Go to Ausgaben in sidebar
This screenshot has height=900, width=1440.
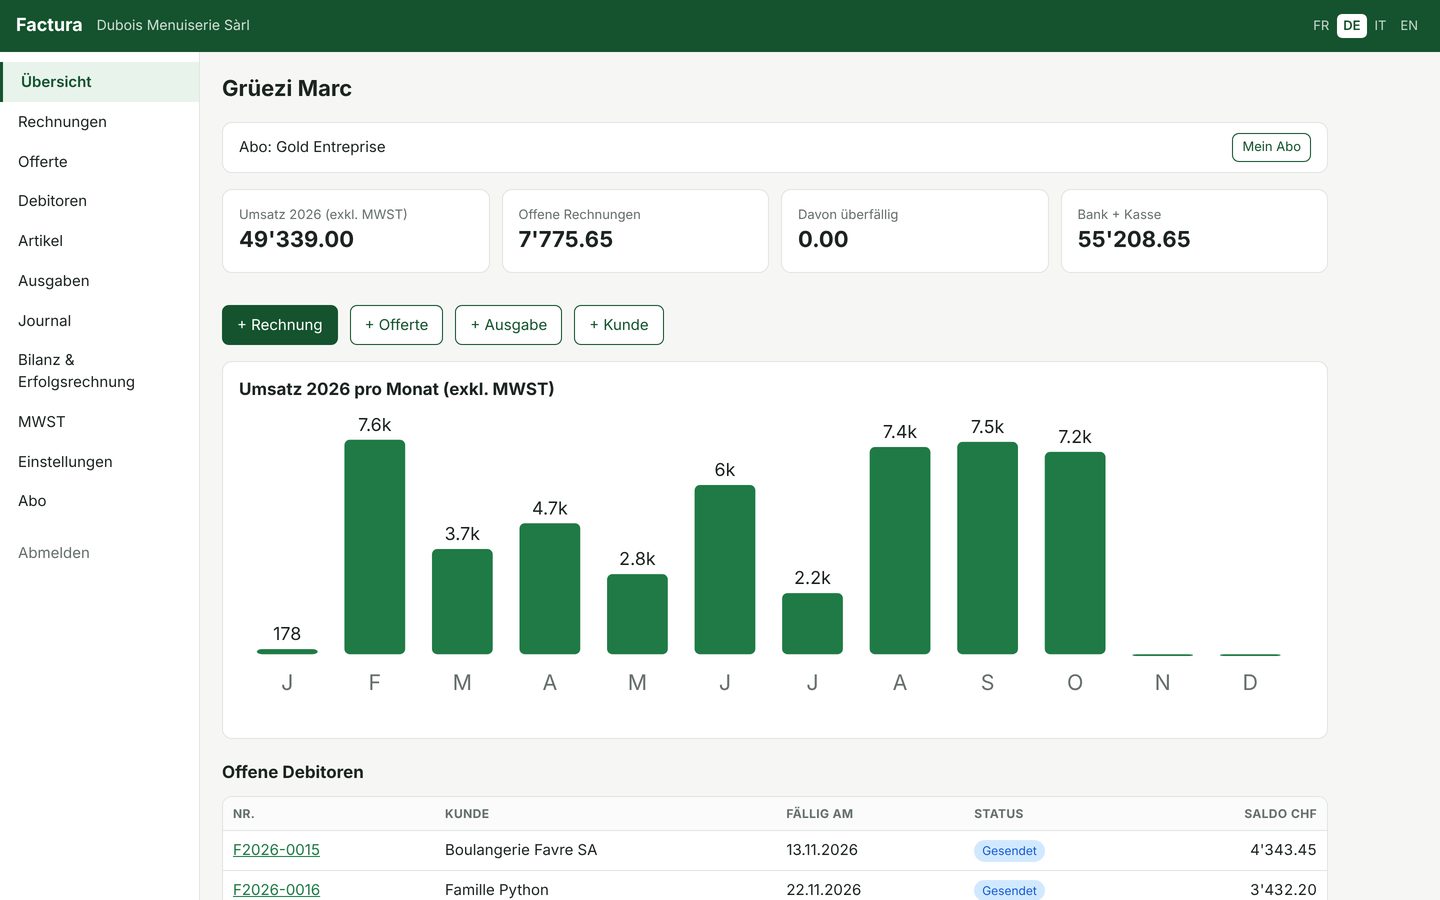(100, 281)
